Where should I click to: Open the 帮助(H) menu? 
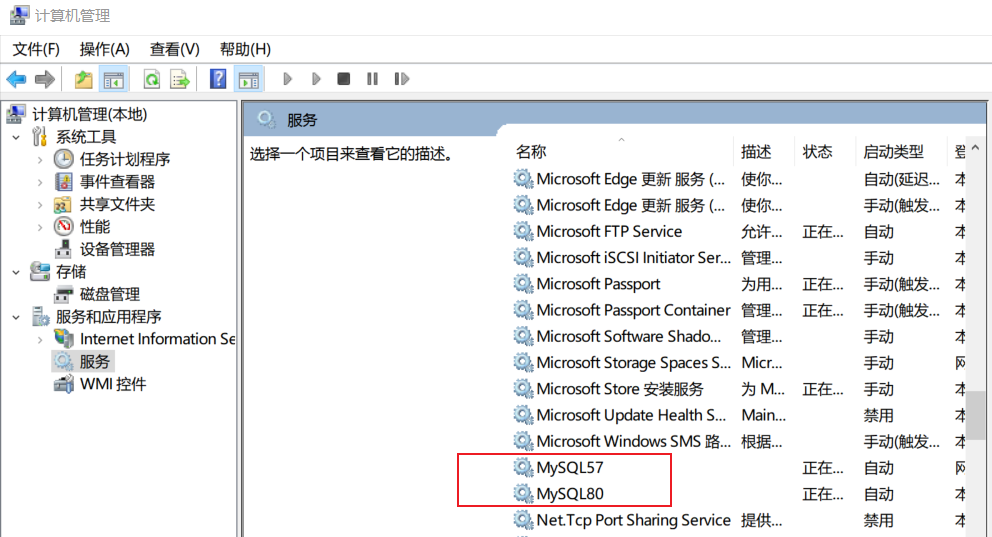(245, 49)
